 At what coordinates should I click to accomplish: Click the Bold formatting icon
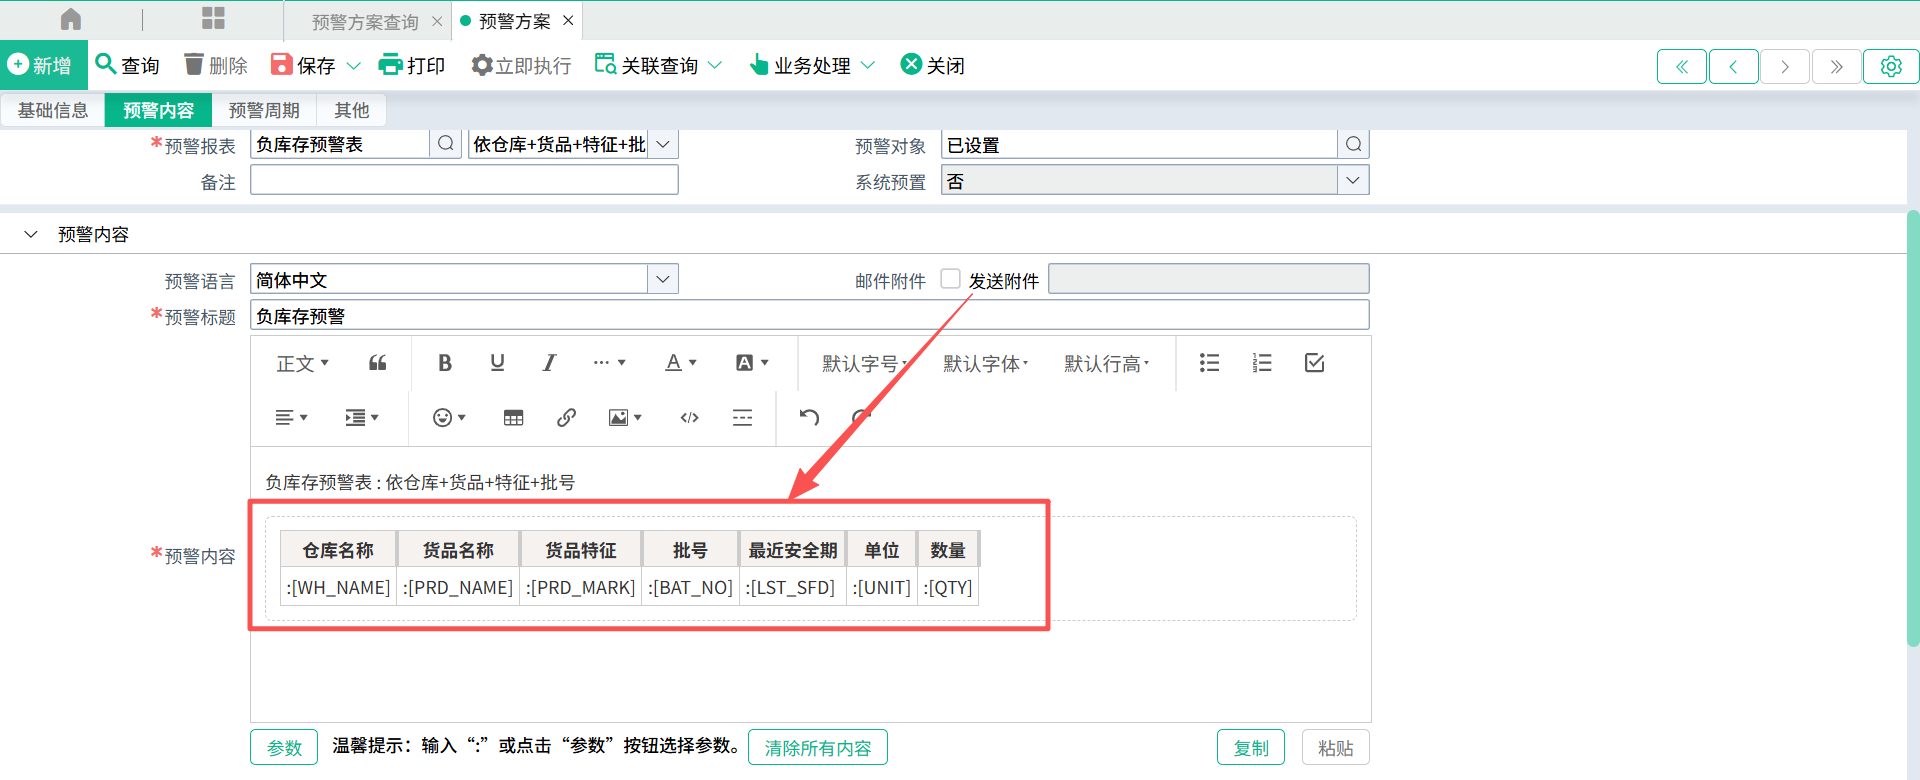pos(445,363)
